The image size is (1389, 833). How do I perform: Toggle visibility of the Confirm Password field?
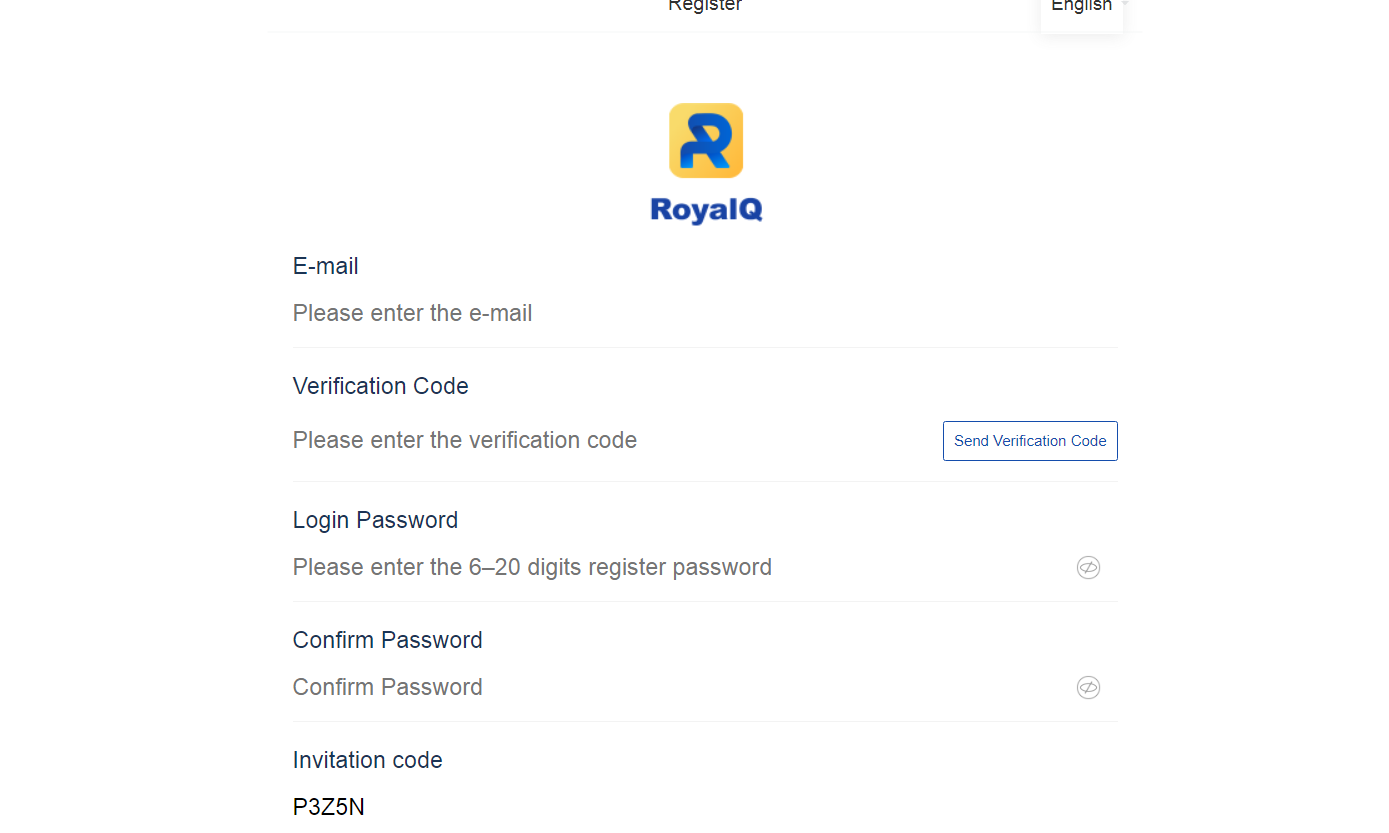click(x=1088, y=688)
